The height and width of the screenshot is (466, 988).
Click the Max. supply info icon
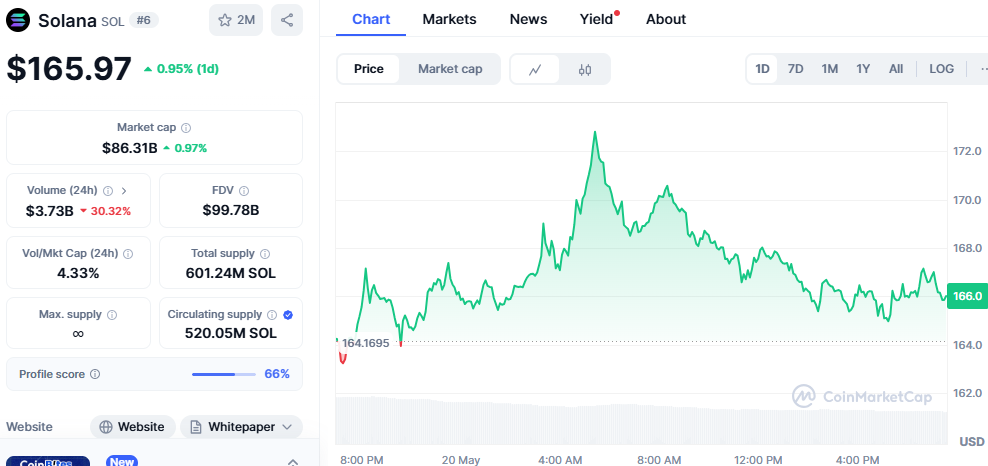coord(112,314)
